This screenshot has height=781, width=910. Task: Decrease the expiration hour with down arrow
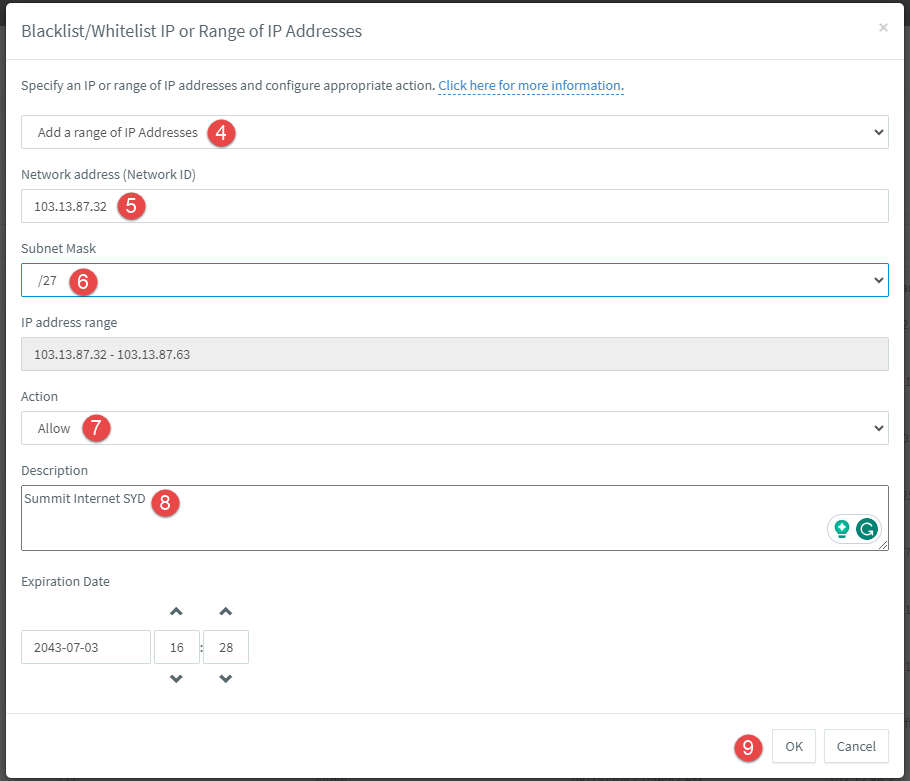coord(176,678)
